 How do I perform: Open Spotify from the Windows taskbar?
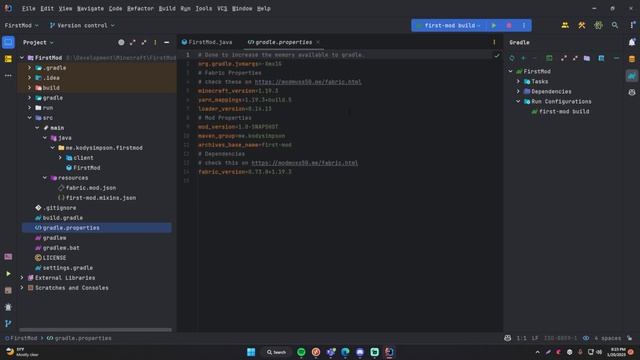(301, 352)
